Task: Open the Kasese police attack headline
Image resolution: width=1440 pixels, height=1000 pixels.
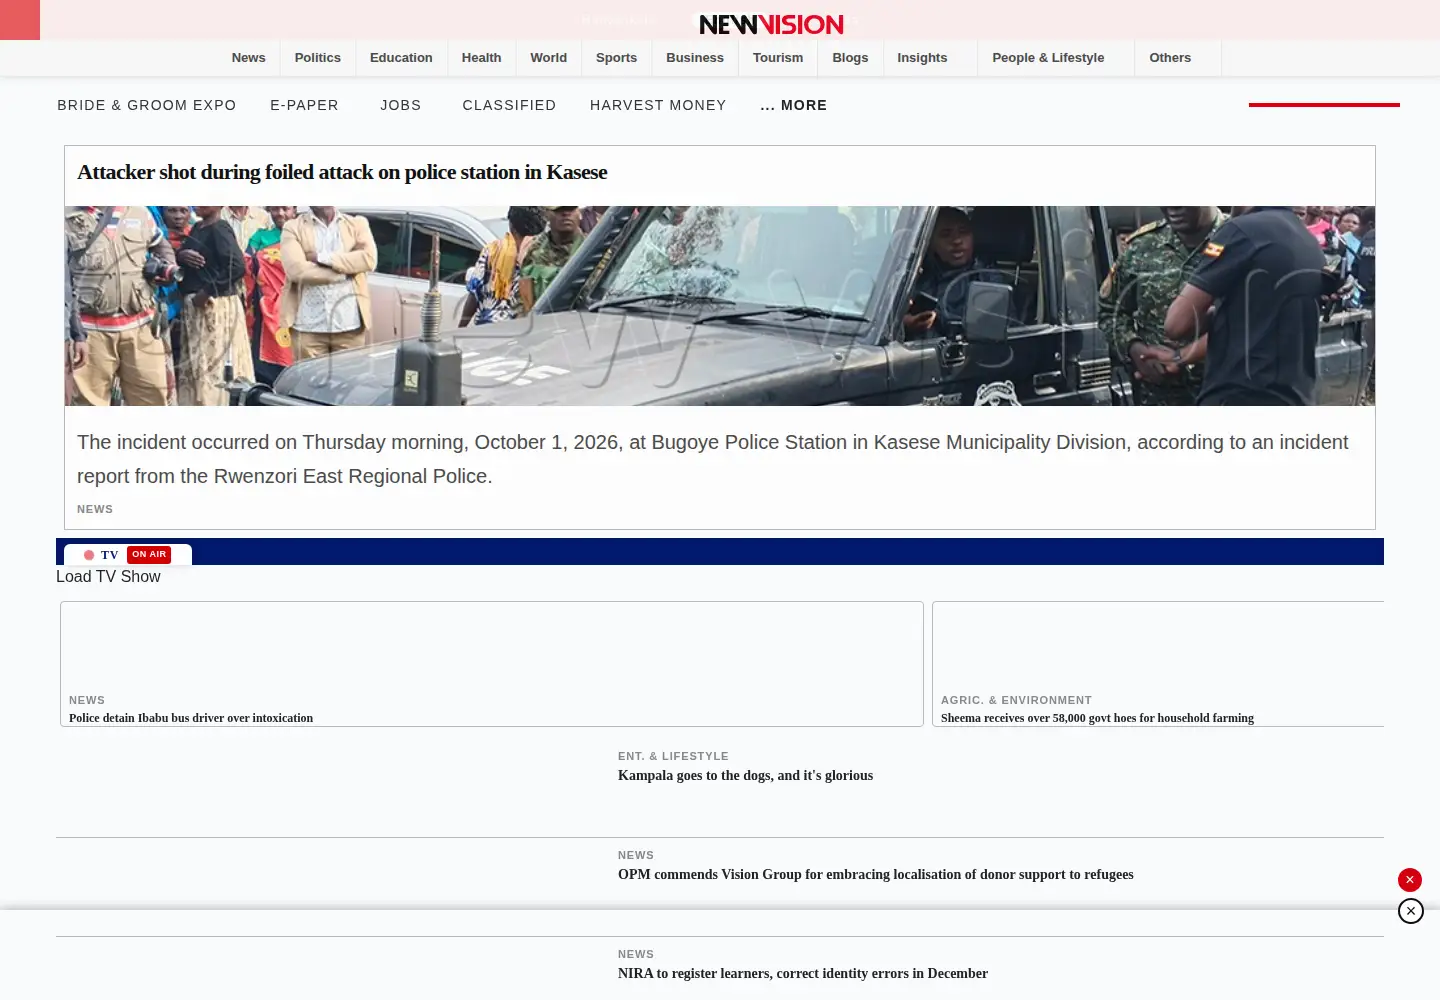Action: [x=342, y=172]
